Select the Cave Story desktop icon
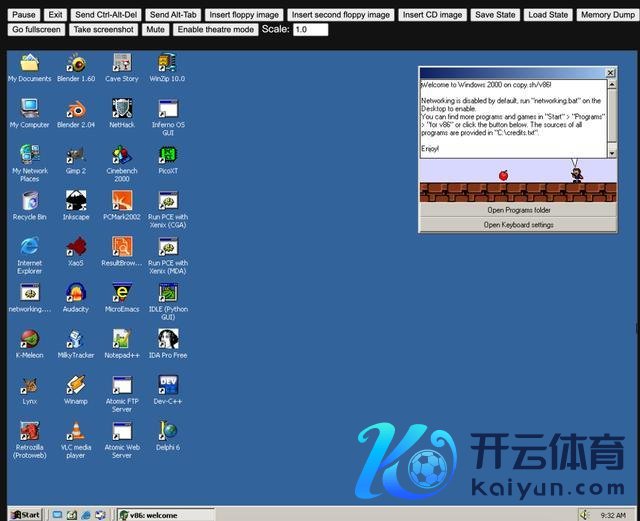The height and width of the screenshot is (521, 640). click(x=122, y=63)
